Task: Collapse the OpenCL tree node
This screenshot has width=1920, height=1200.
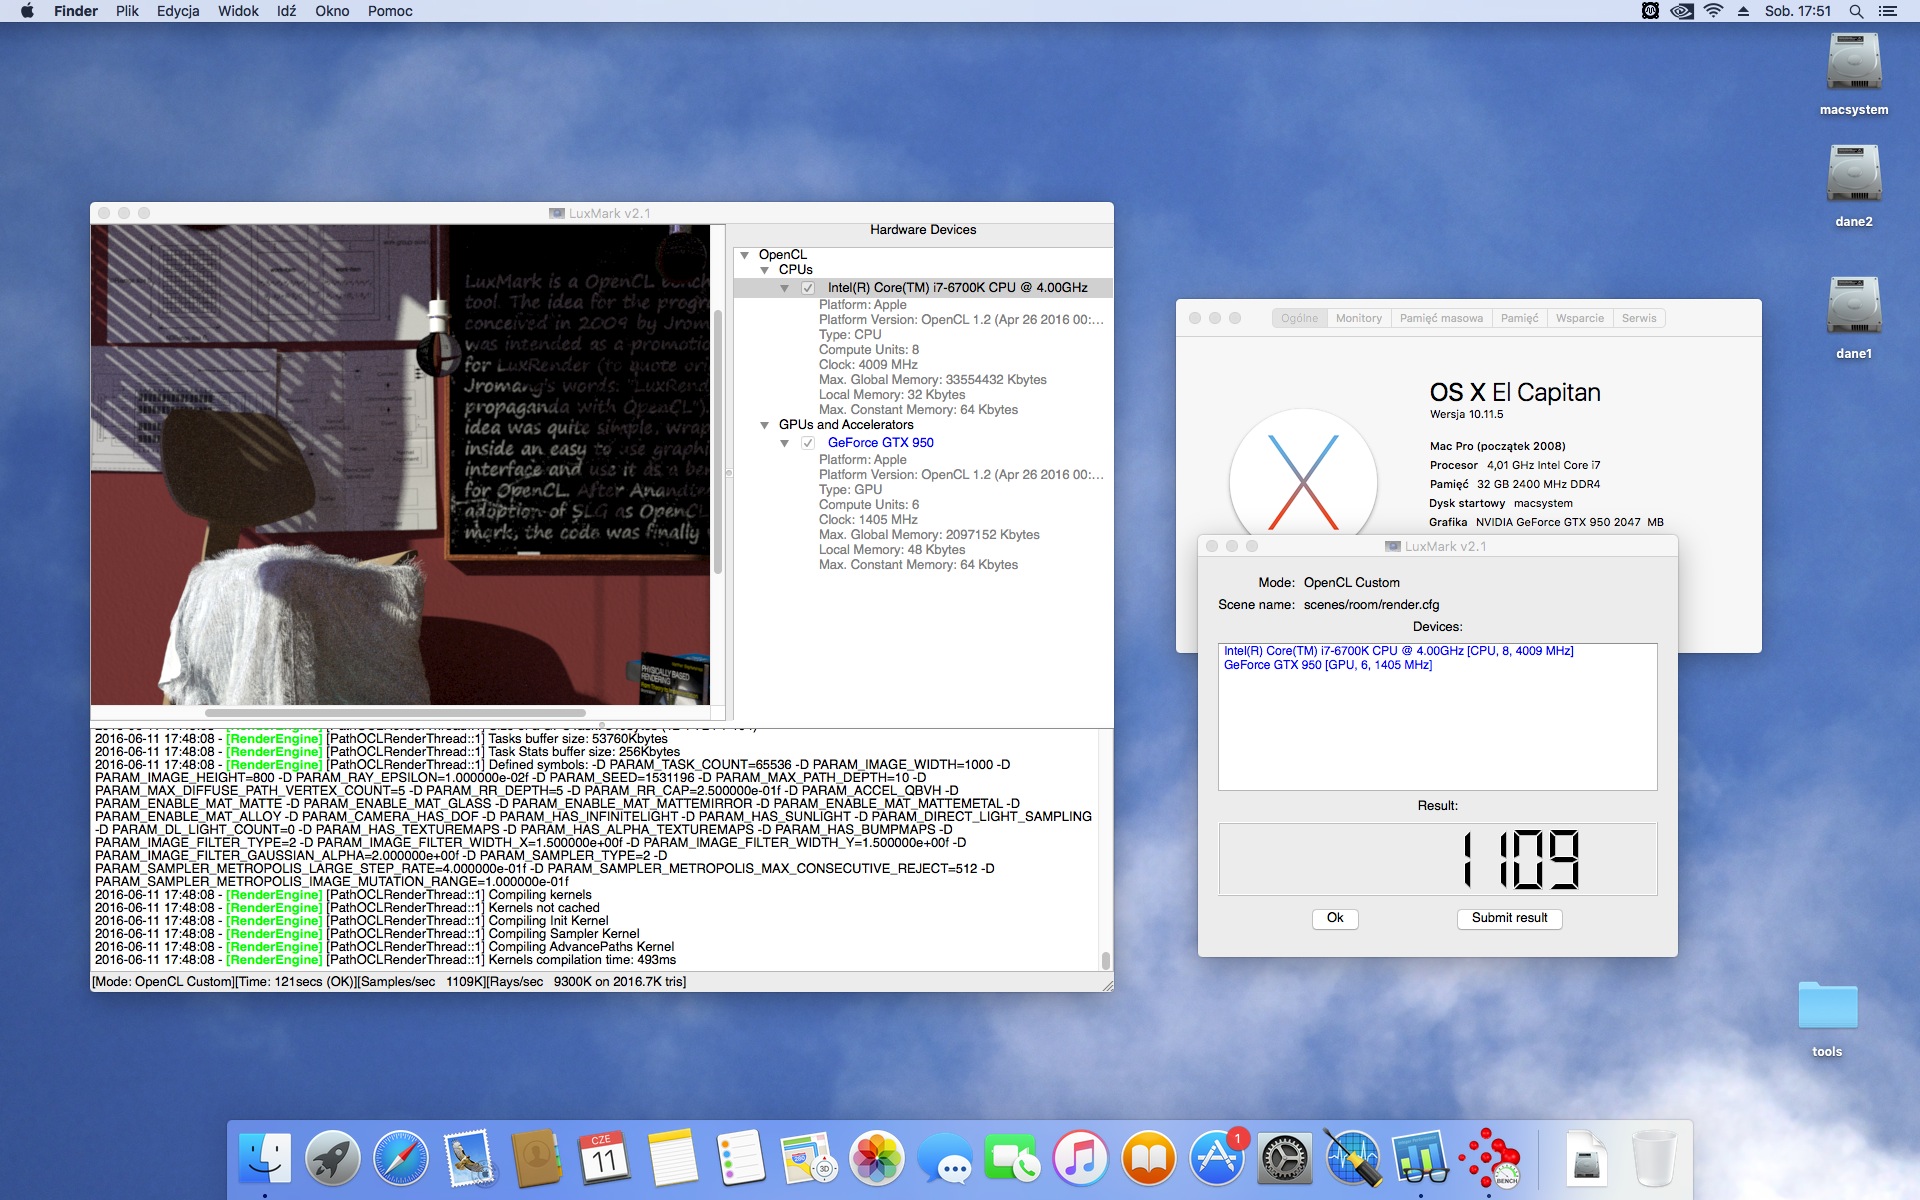Action: click(745, 255)
